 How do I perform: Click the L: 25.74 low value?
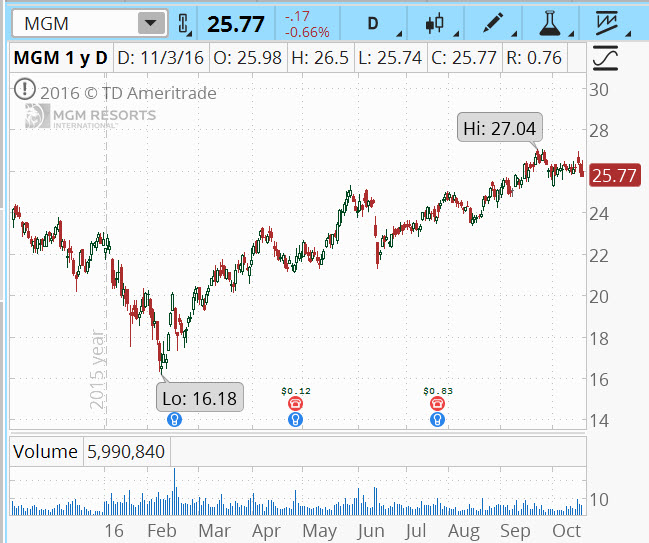(390, 58)
